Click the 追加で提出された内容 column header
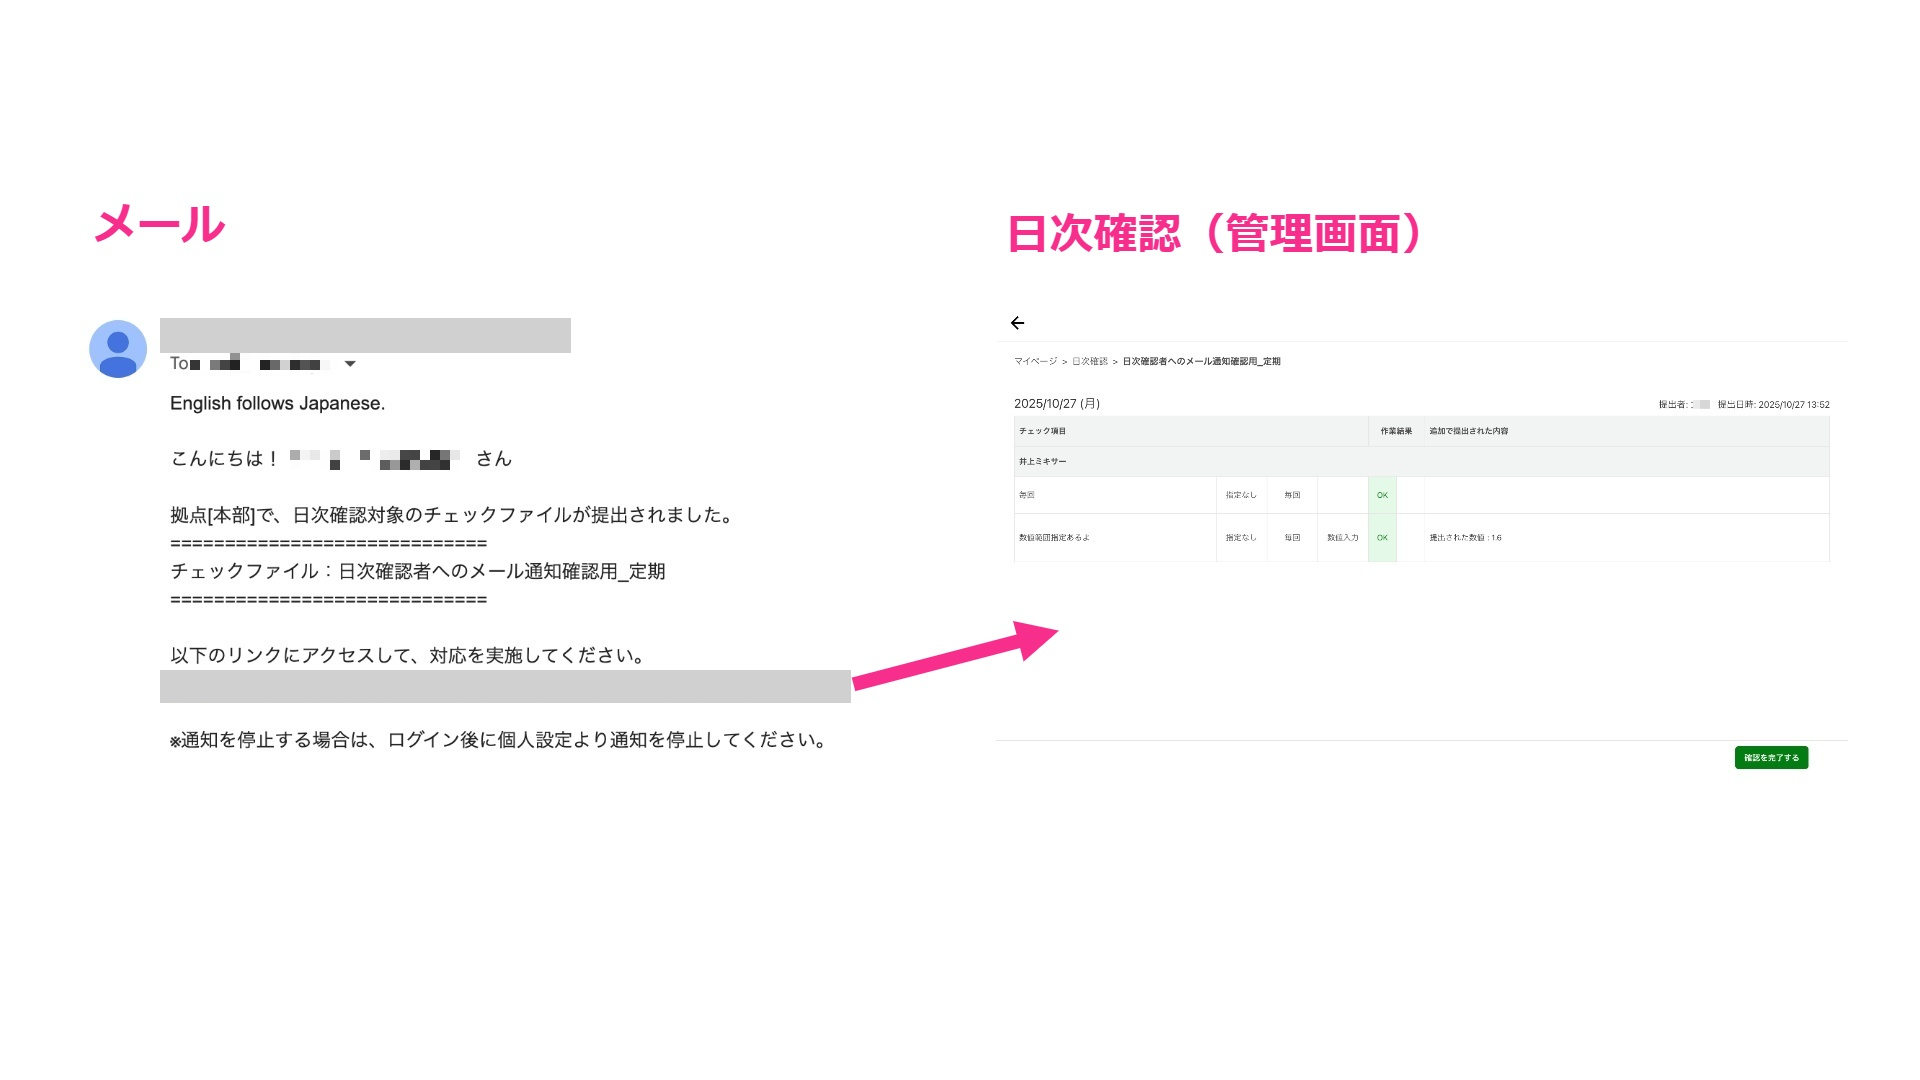Image resolution: width=1920 pixels, height=1080 pixels. 1468,431
